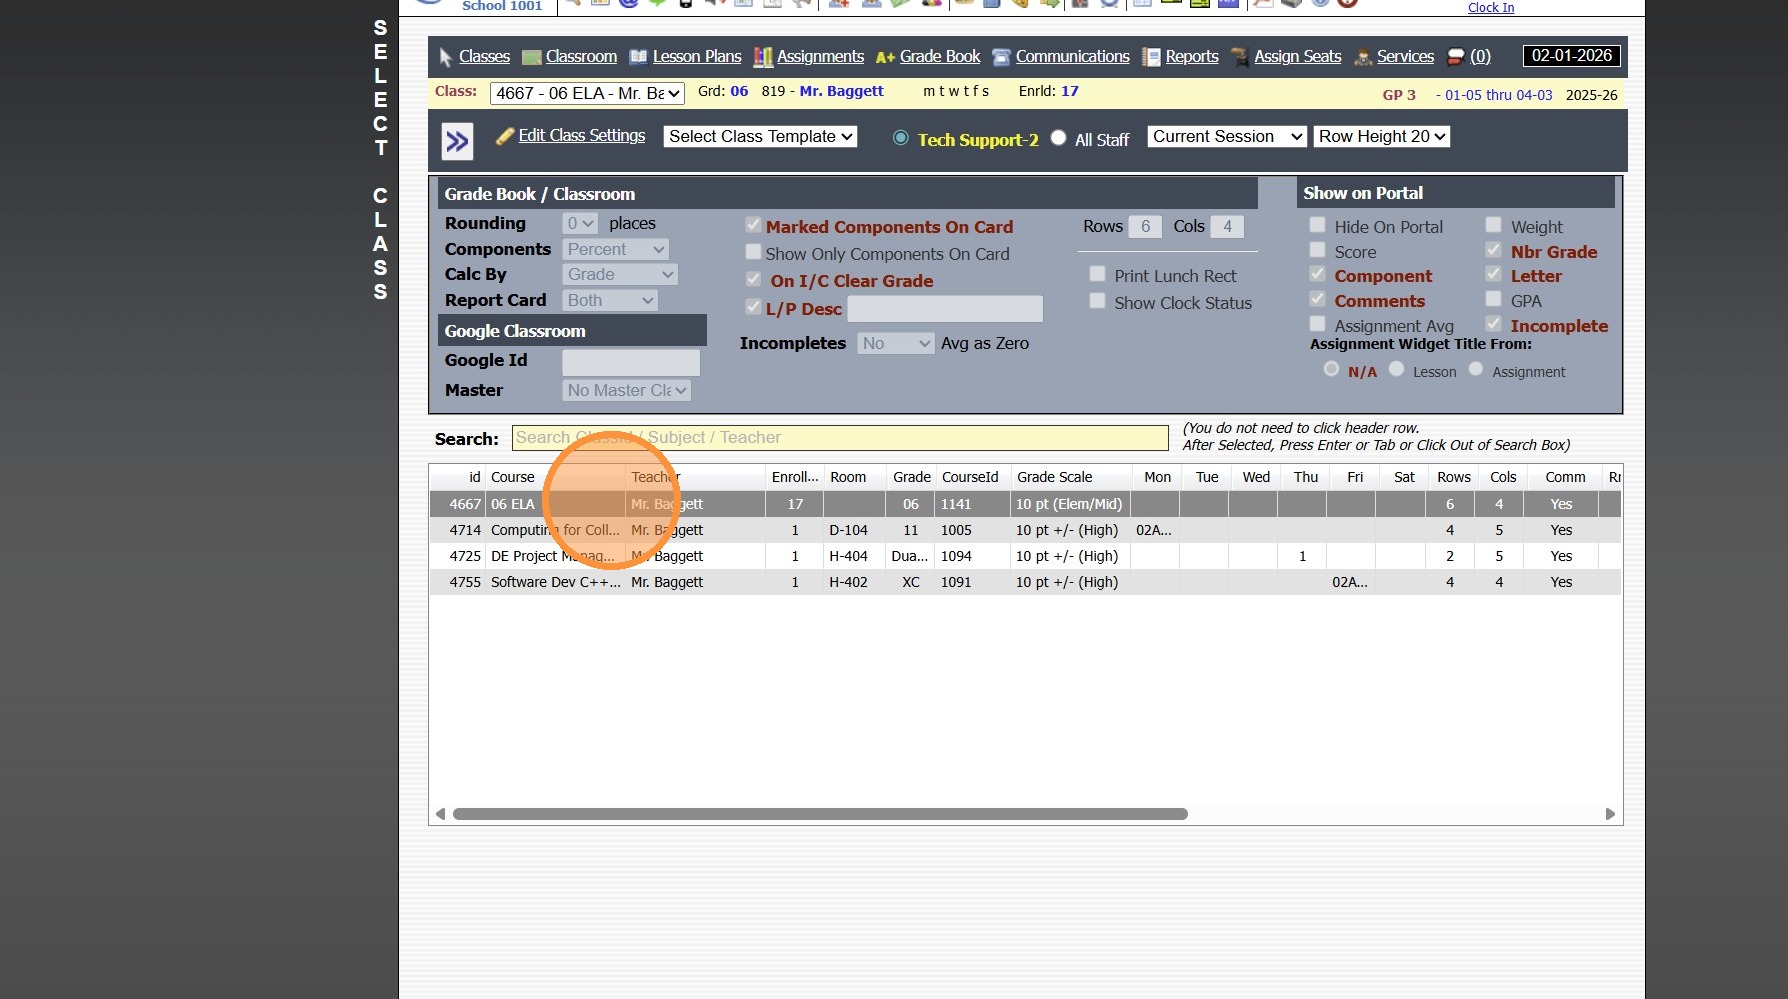The height and width of the screenshot is (999, 1788).
Task: Choose Lesson for widget title
Action: pos(1397,370)
